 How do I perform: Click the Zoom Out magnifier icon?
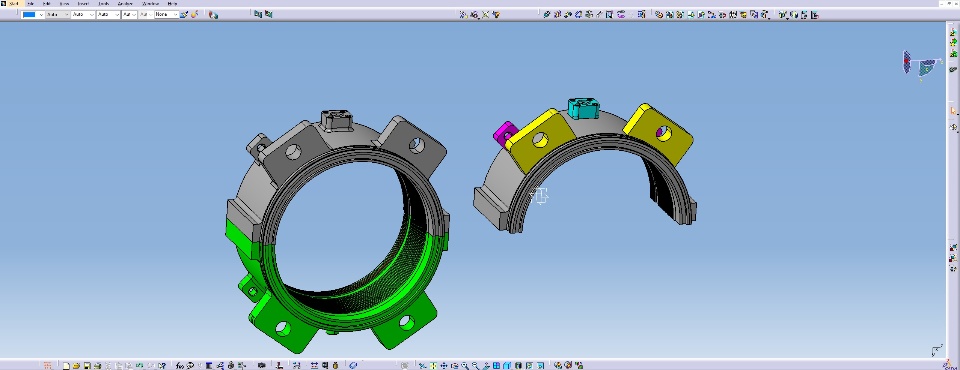pyautogui.click(x=475, y=366)
